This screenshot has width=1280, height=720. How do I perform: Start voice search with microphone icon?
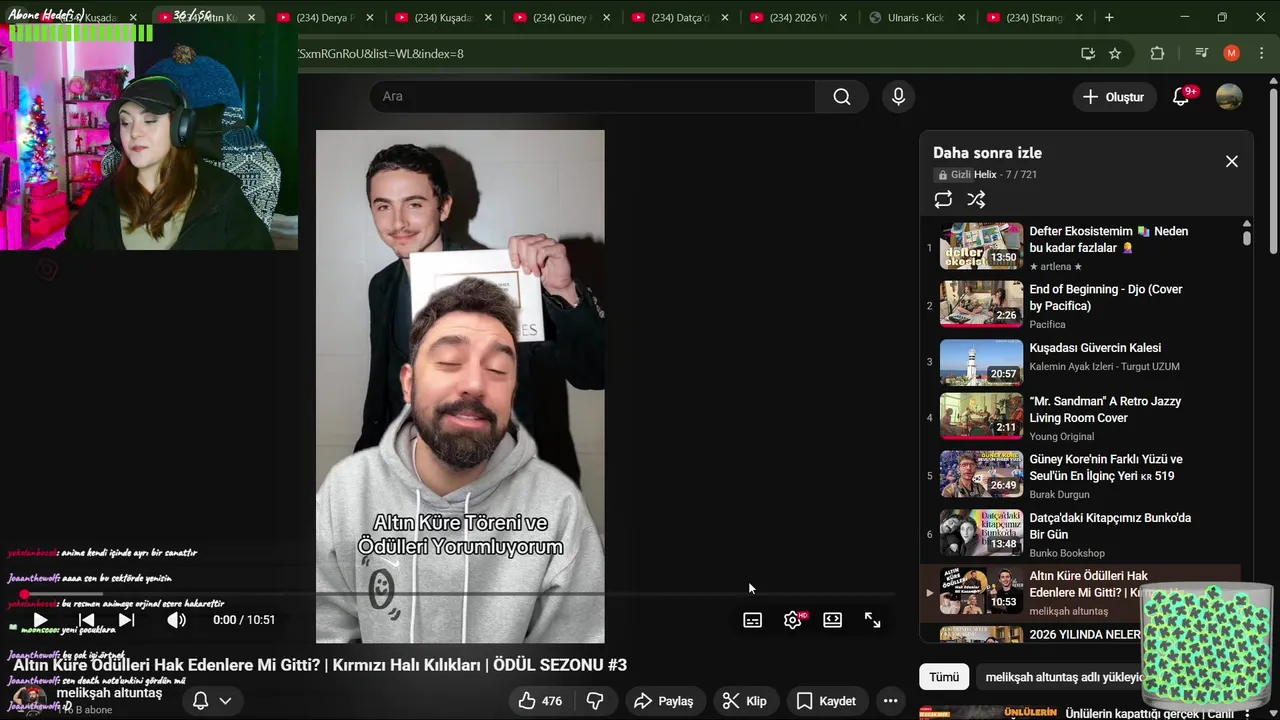(898, 96)
